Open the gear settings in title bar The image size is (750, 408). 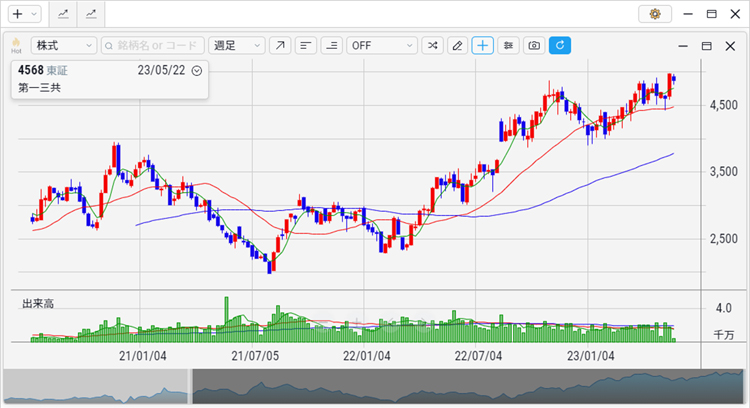point(655,14)
